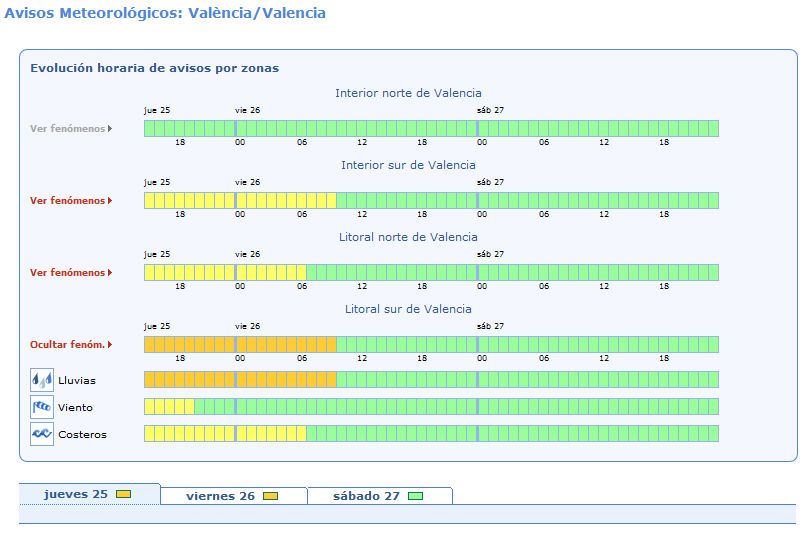
Task: Click first orange cell in Lluvias row
Action: [x=149, y=380]
